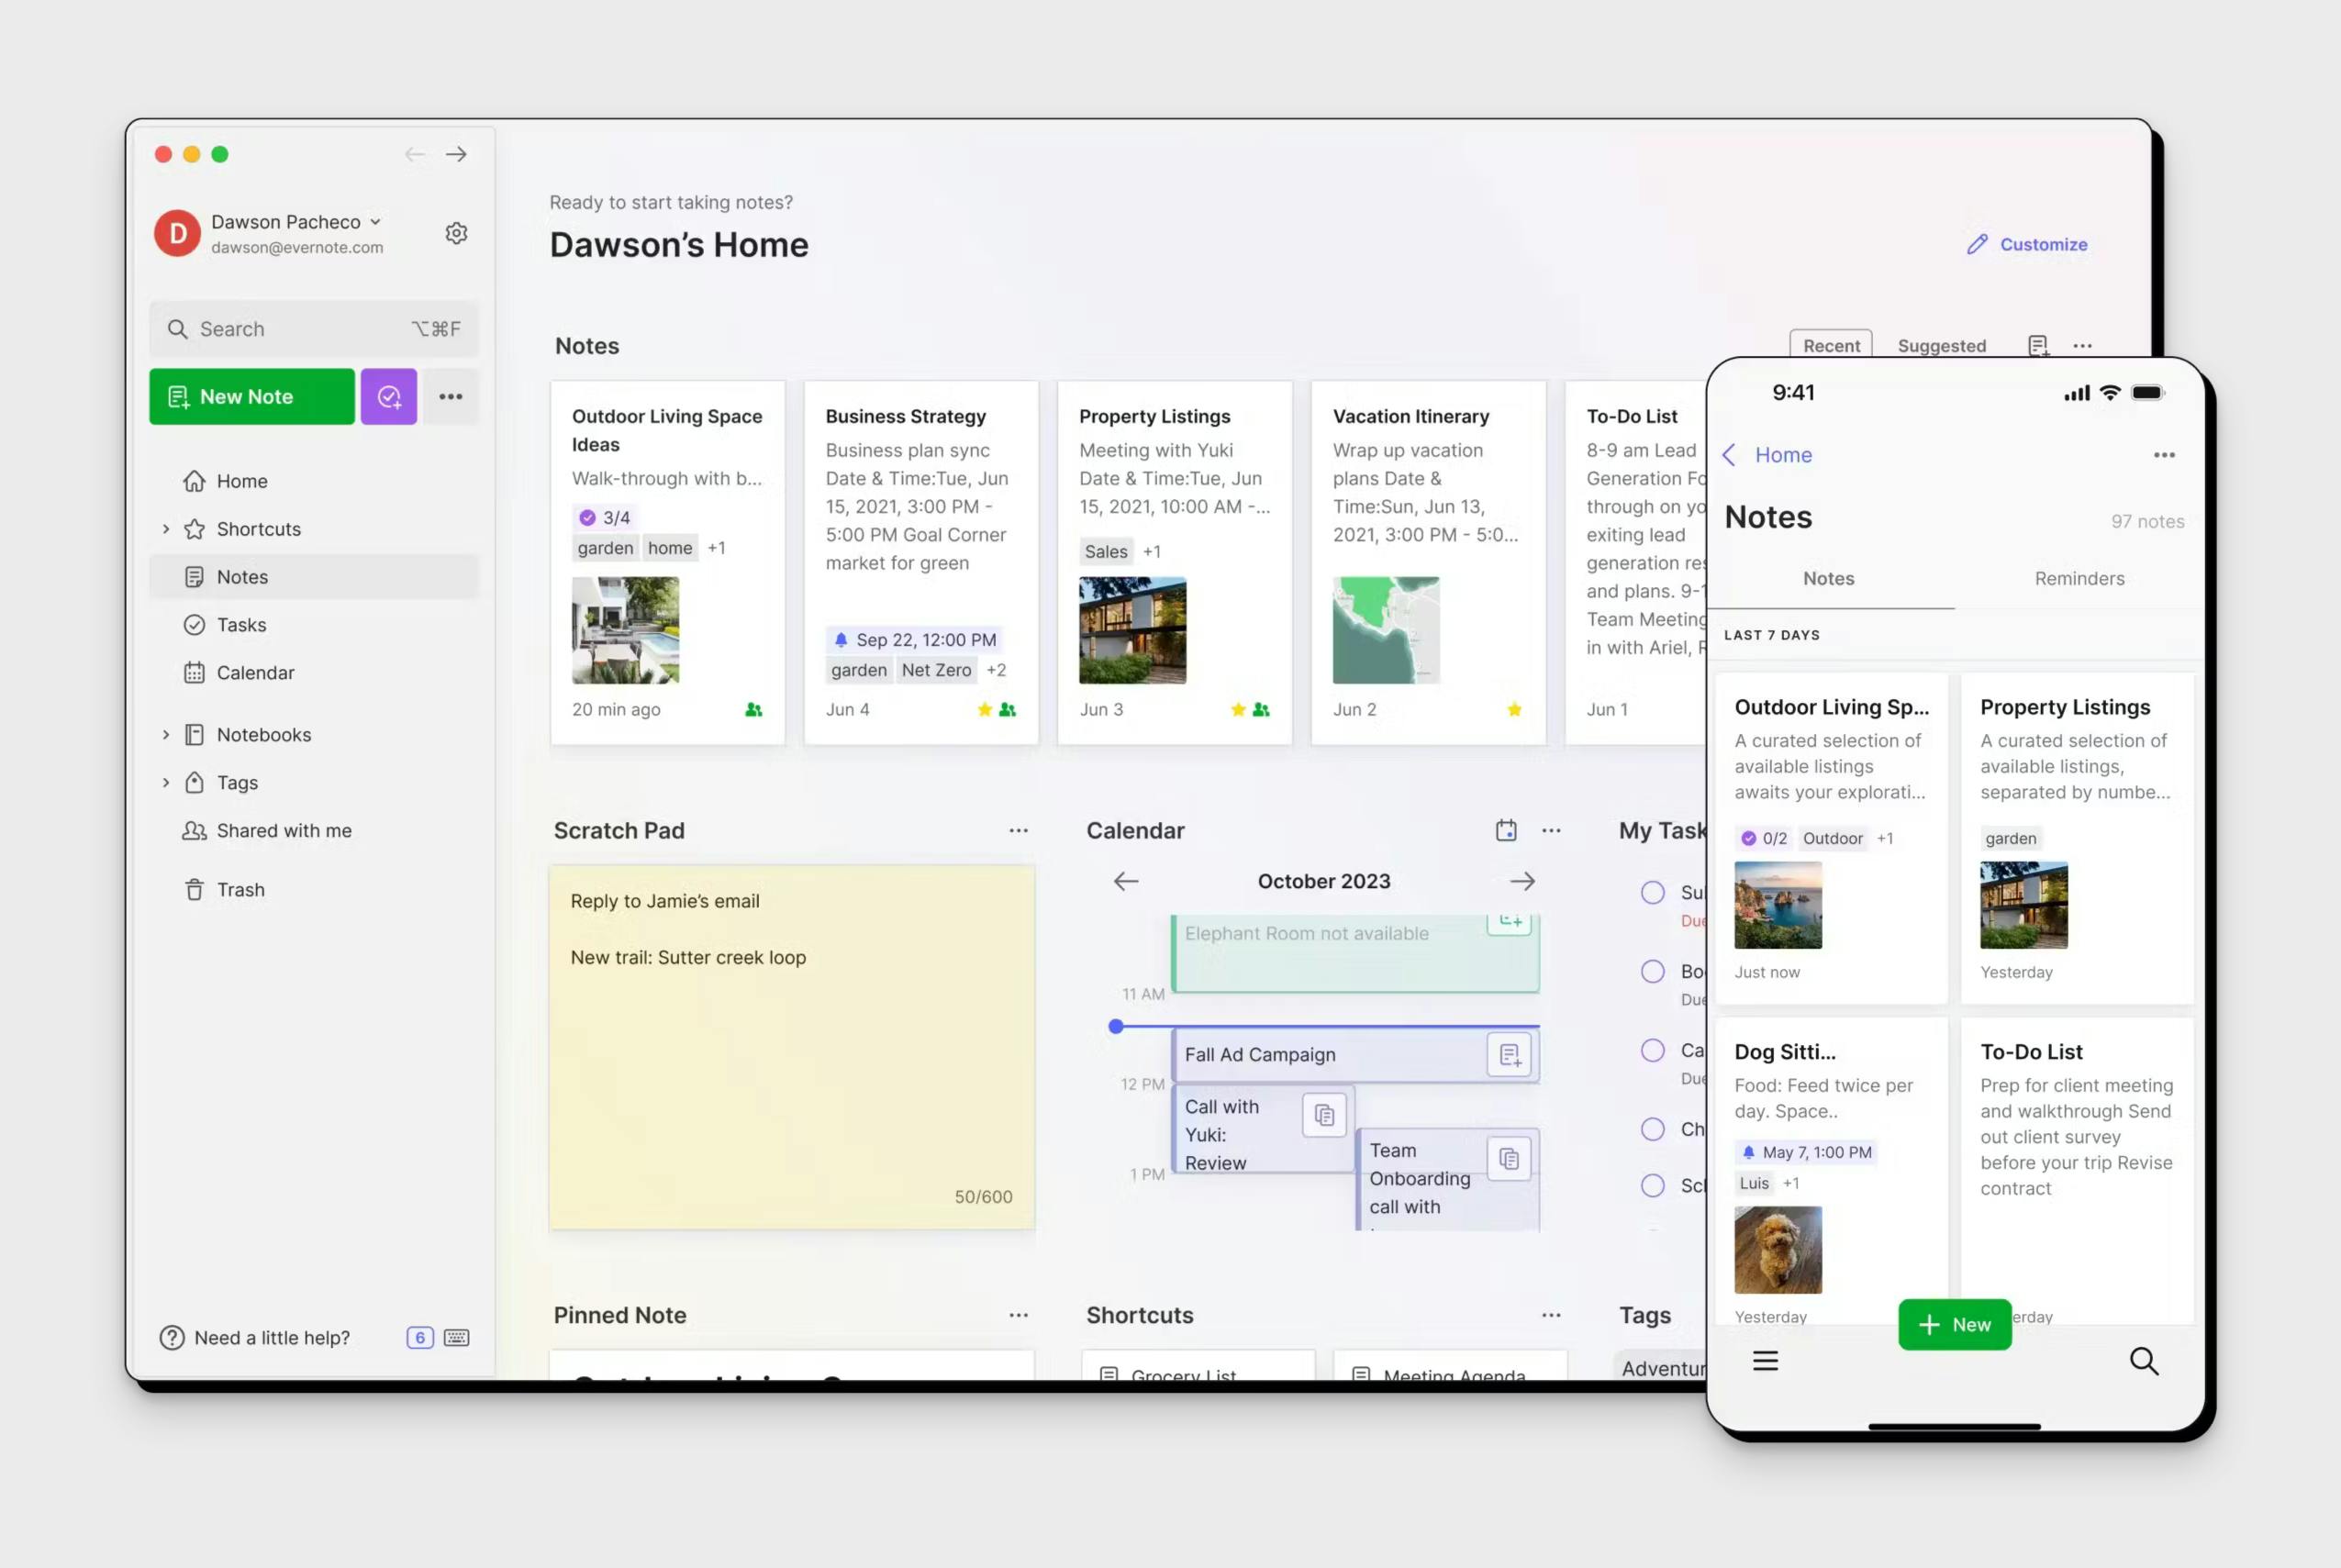Open the hamburger menu on the phone screen
Viewport: 2341px width, 1568px height.
coord(1766,1361)
